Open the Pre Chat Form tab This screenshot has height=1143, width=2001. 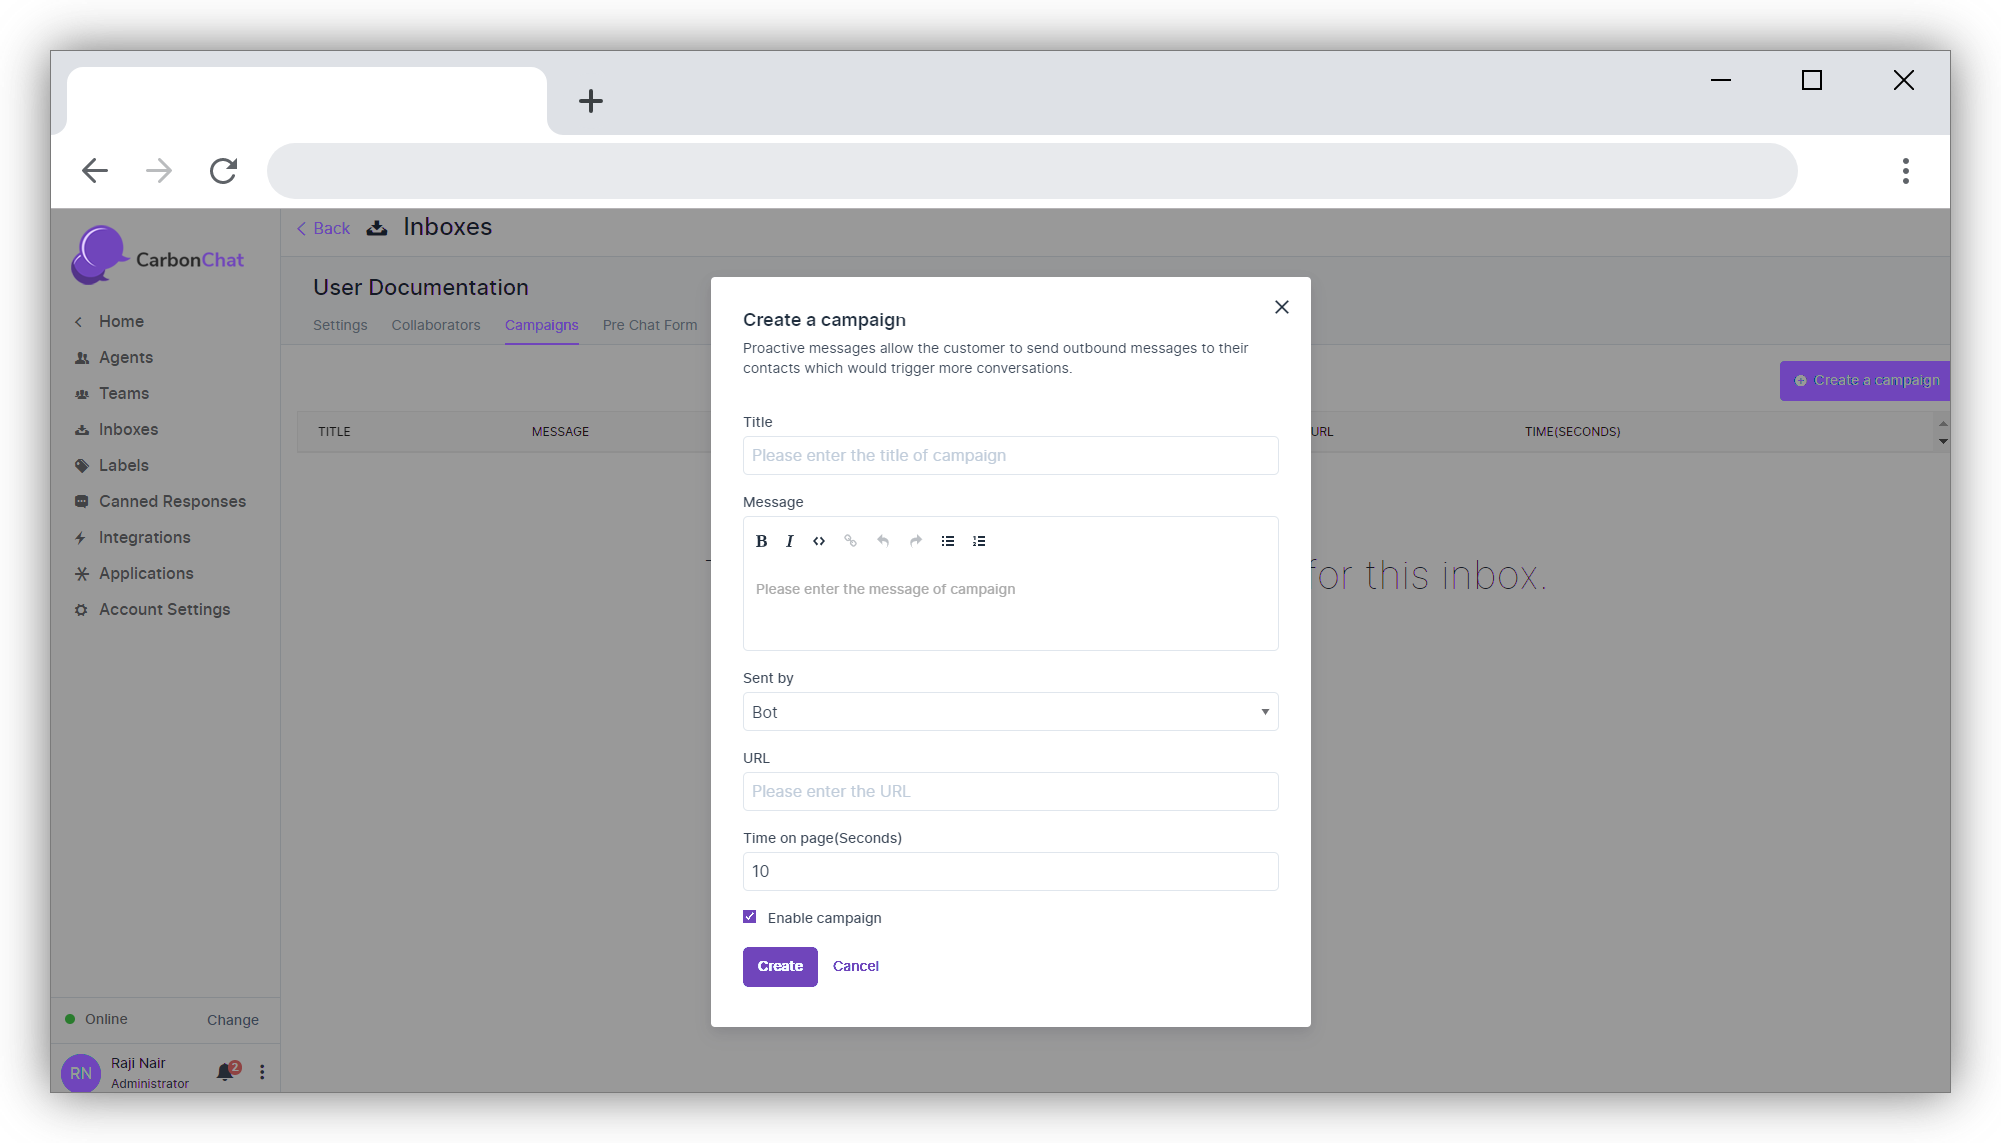click(649, 325)
